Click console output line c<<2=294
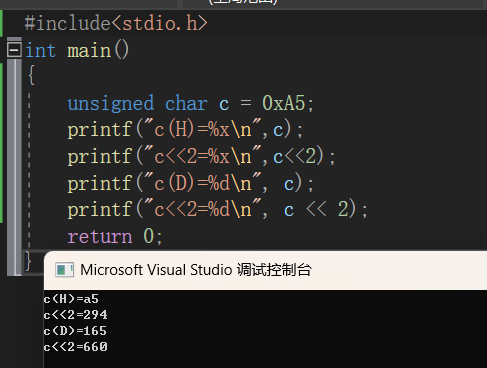 (75, 315)
